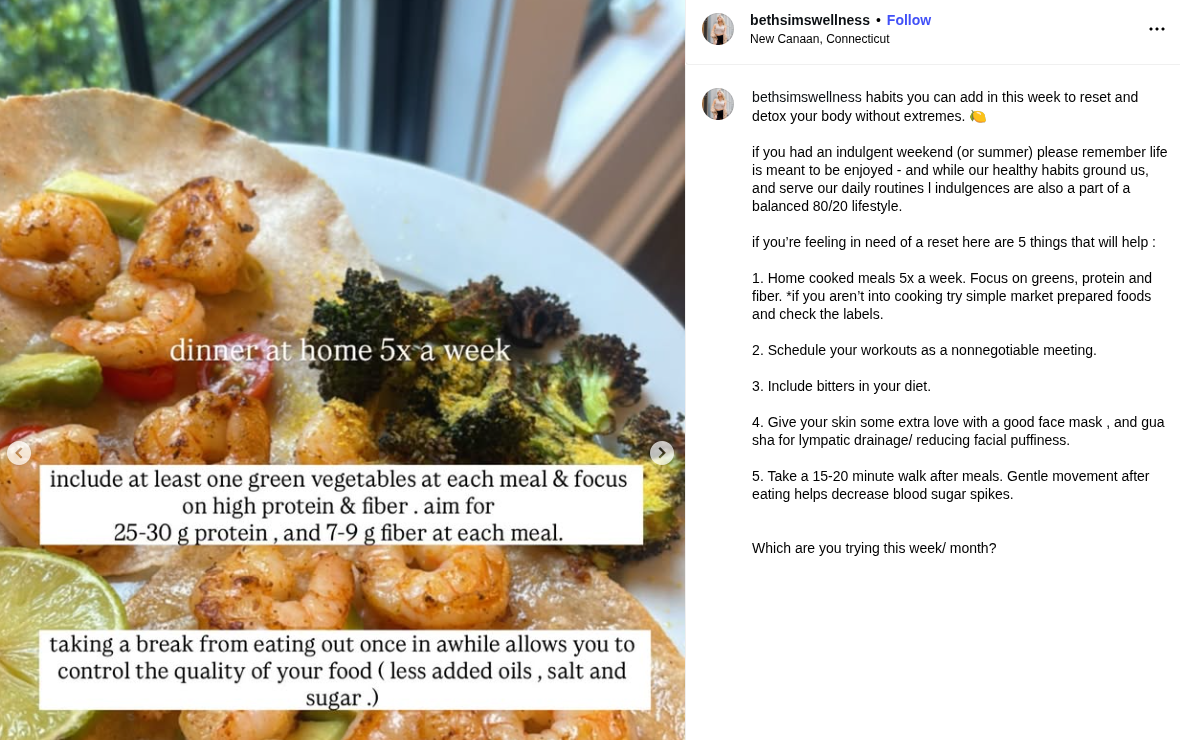Open the profile picture in the post header
This screenshot has width=1180, height=740.
(x=717, y=29)
